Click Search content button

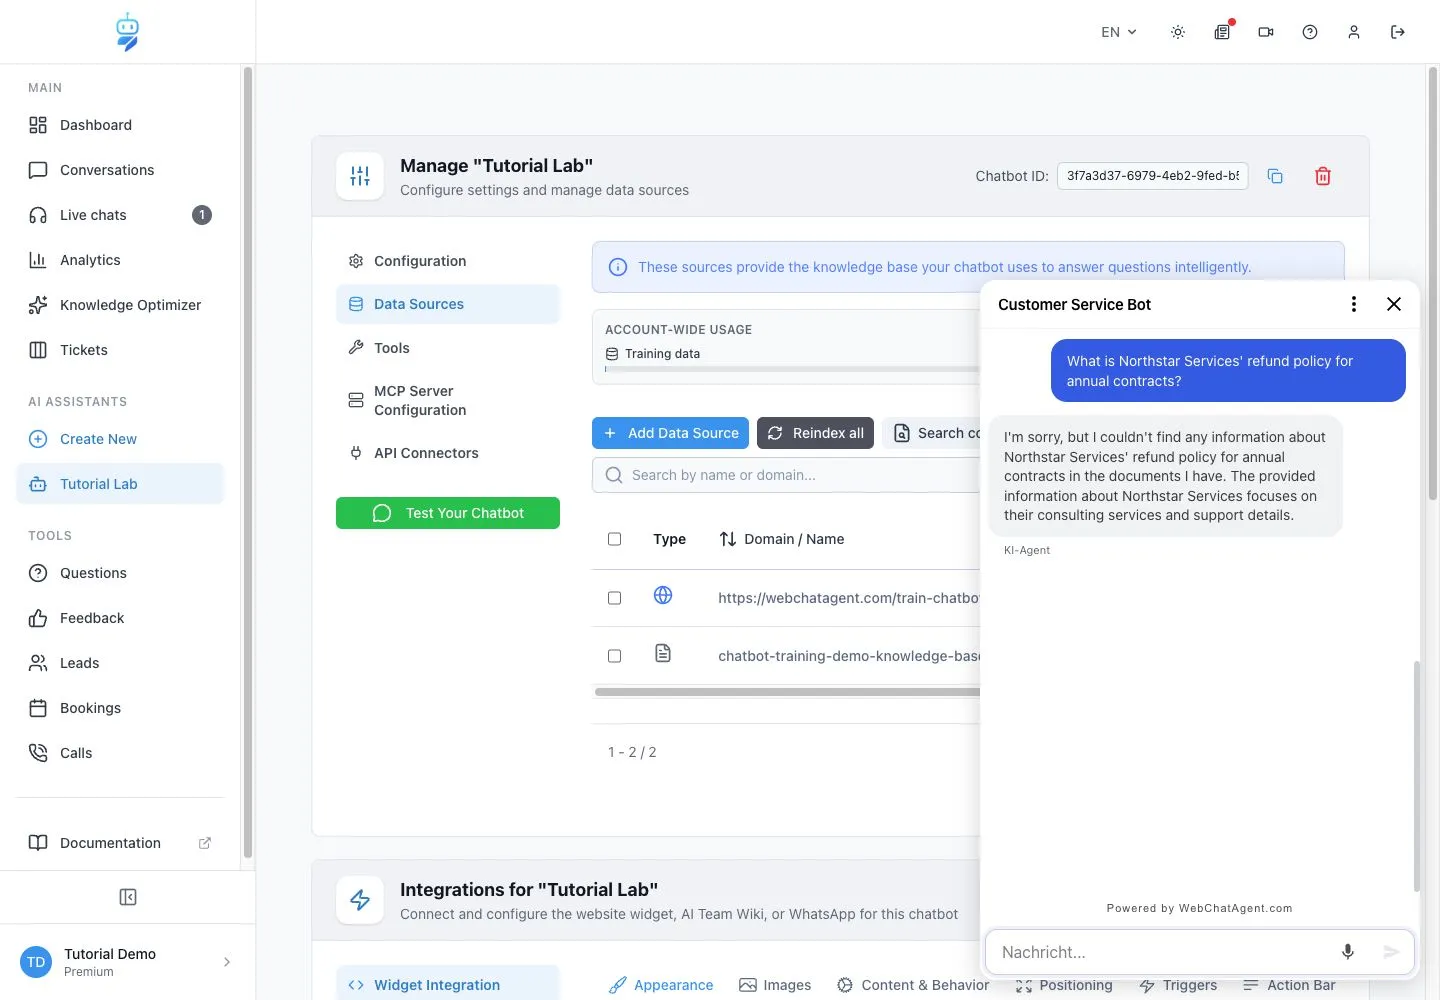click(x=932, y=433)
